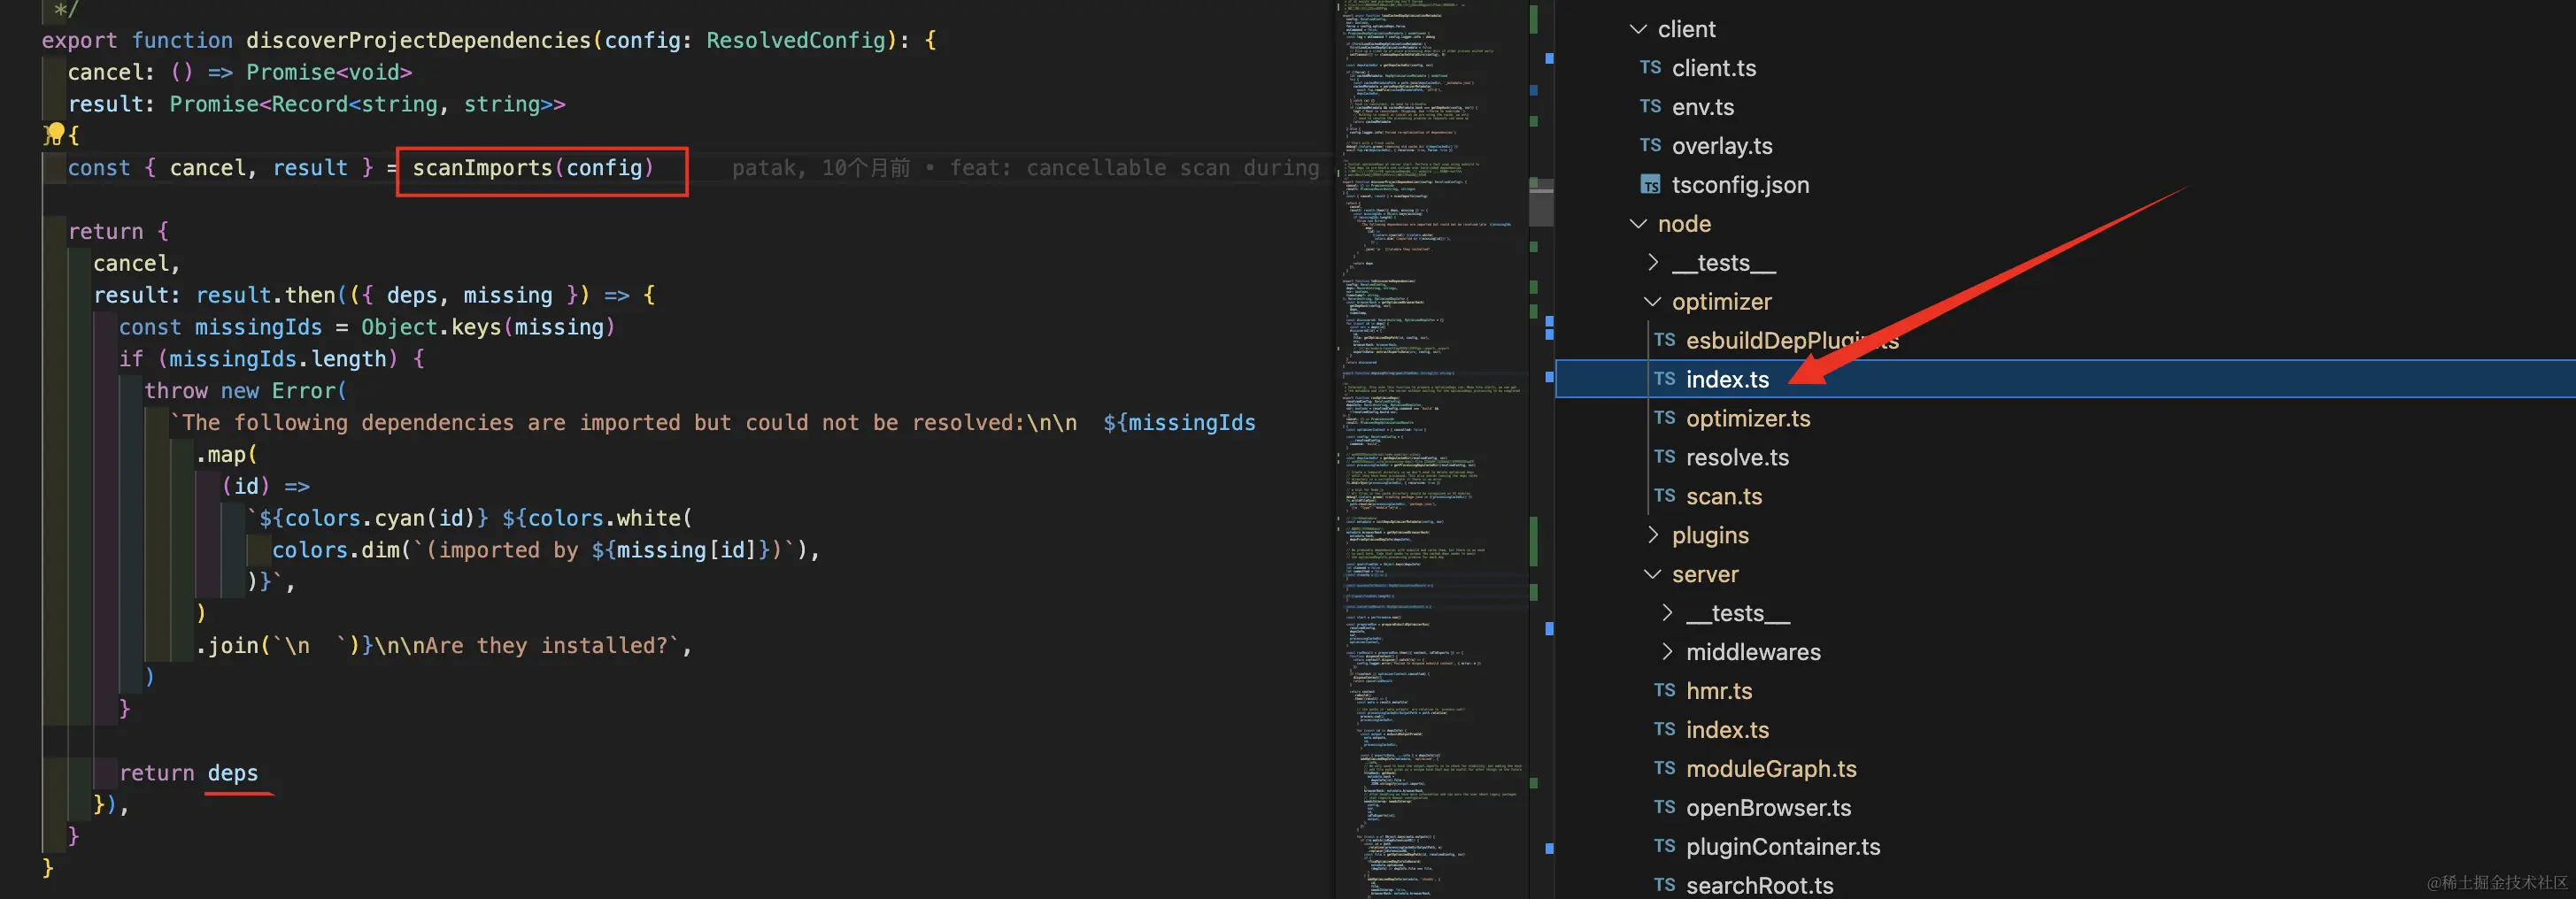Click the TS icon beside optimizer.ts
The image size is (2576, 899).
point(1664,418)
